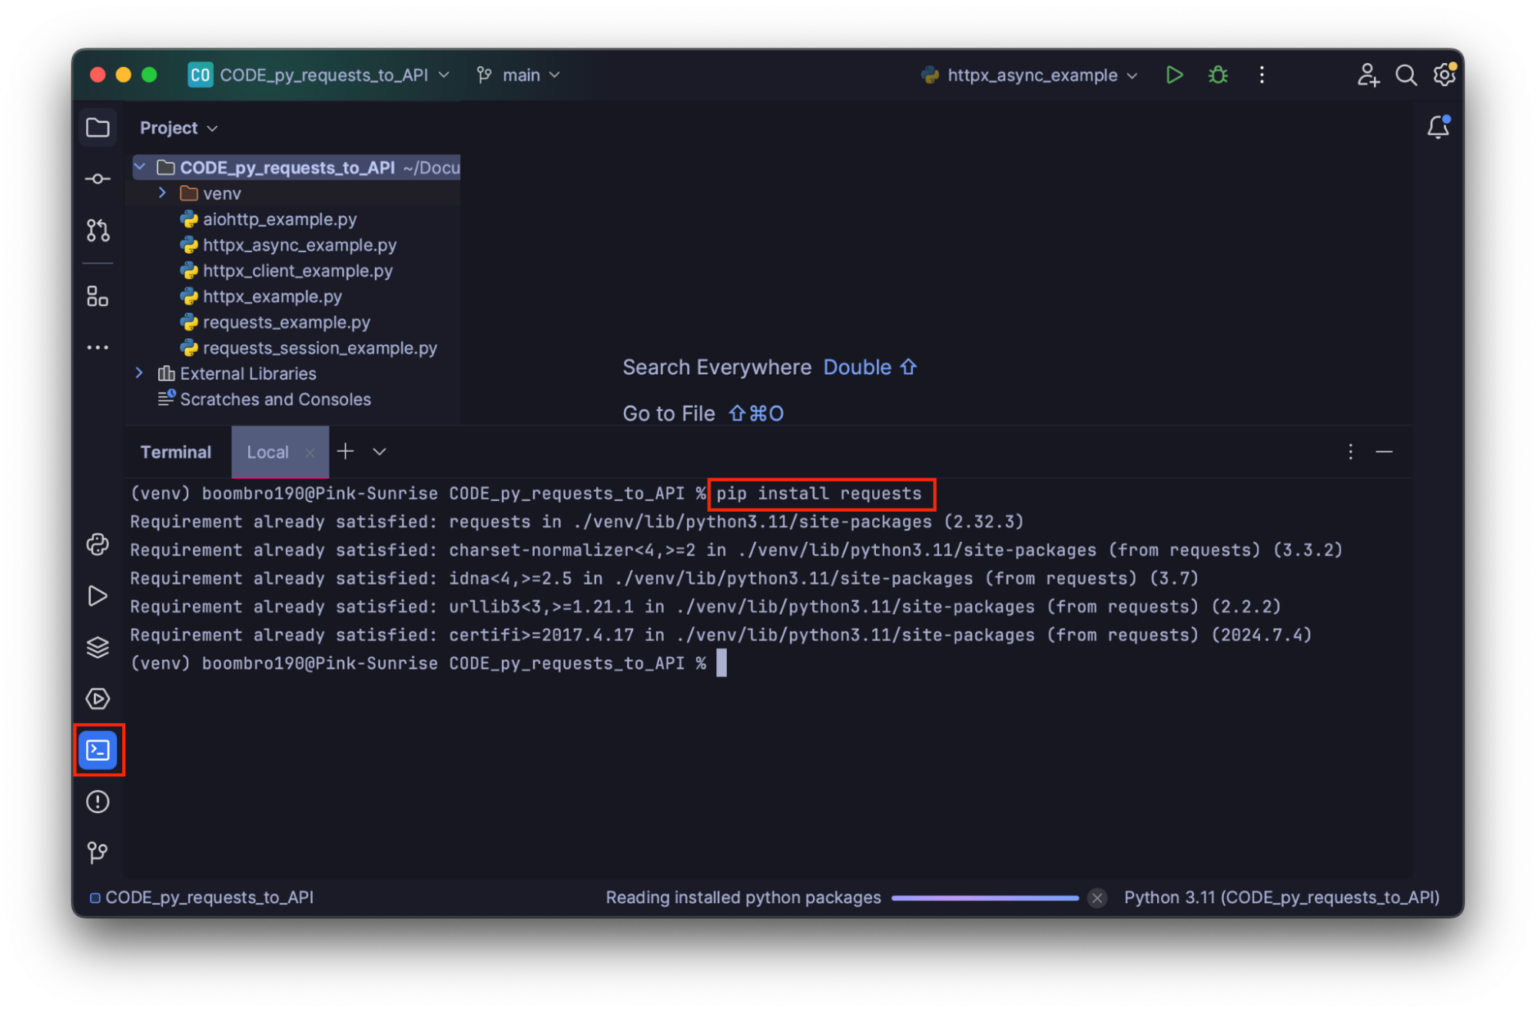Screen dimensions: 1536x1013
Task: Open the Git version control panel
Action: (x=97, y=852)
